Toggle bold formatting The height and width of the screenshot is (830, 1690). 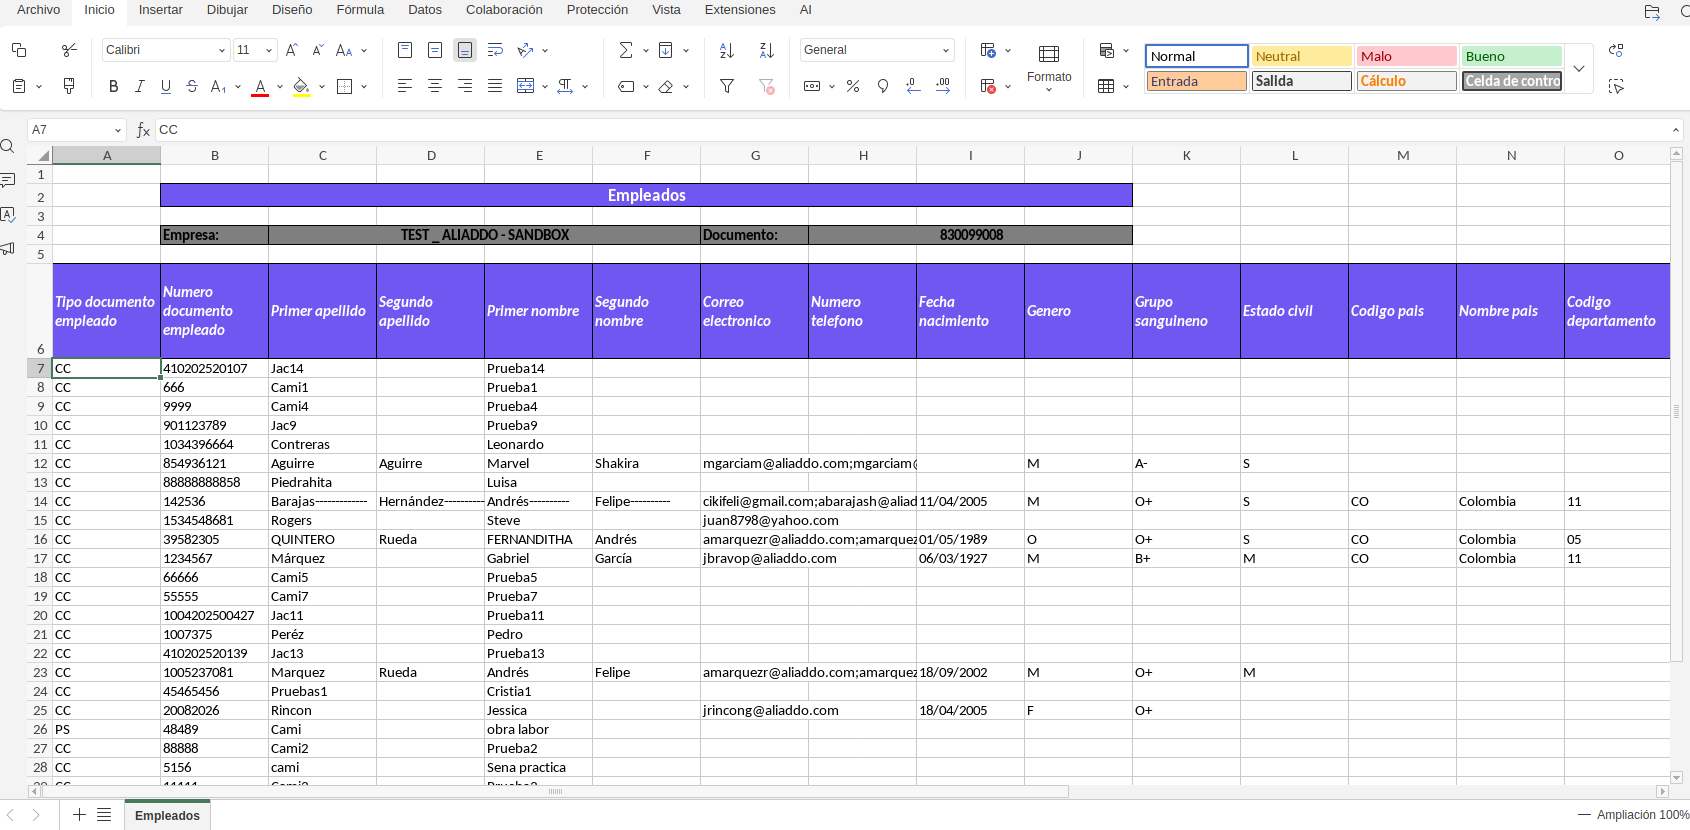coord(113,87)
